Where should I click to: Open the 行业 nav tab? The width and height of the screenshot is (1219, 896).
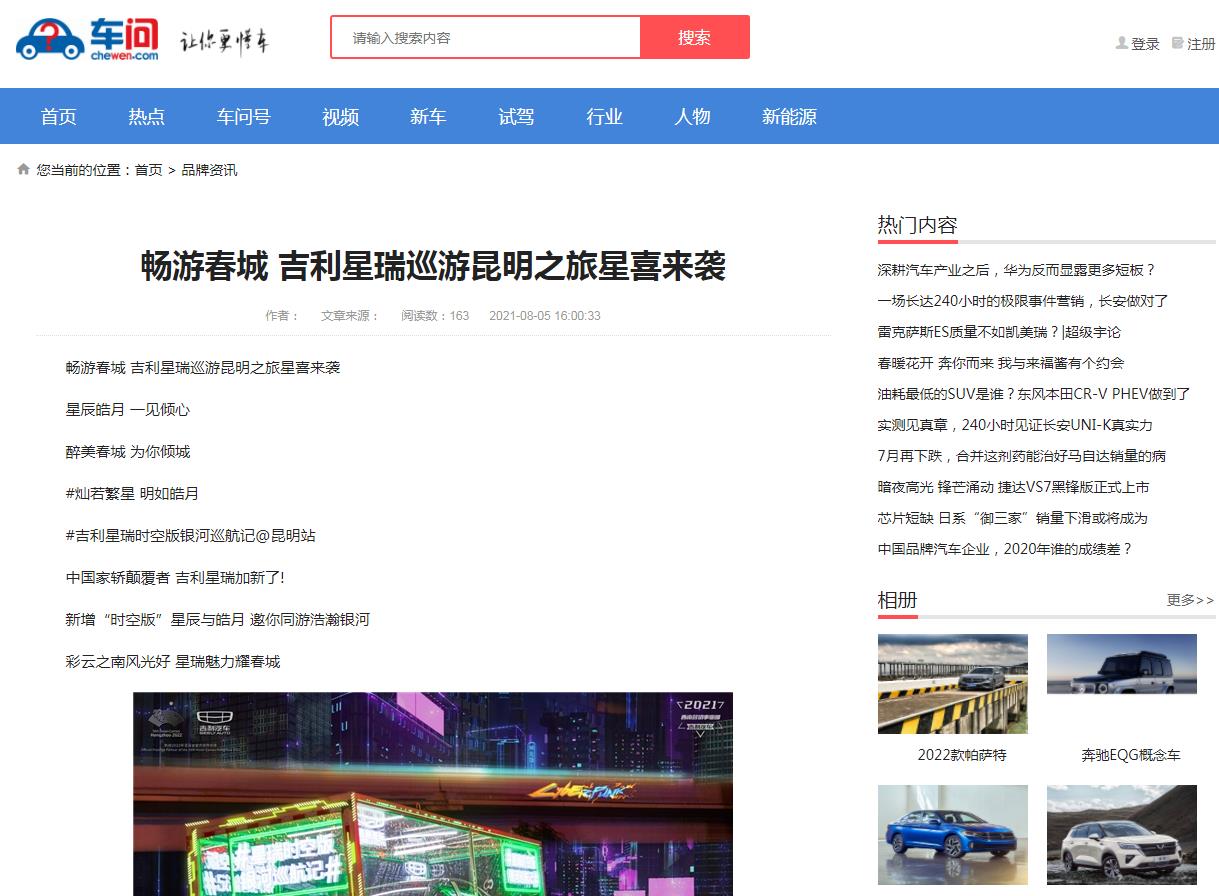604,117
